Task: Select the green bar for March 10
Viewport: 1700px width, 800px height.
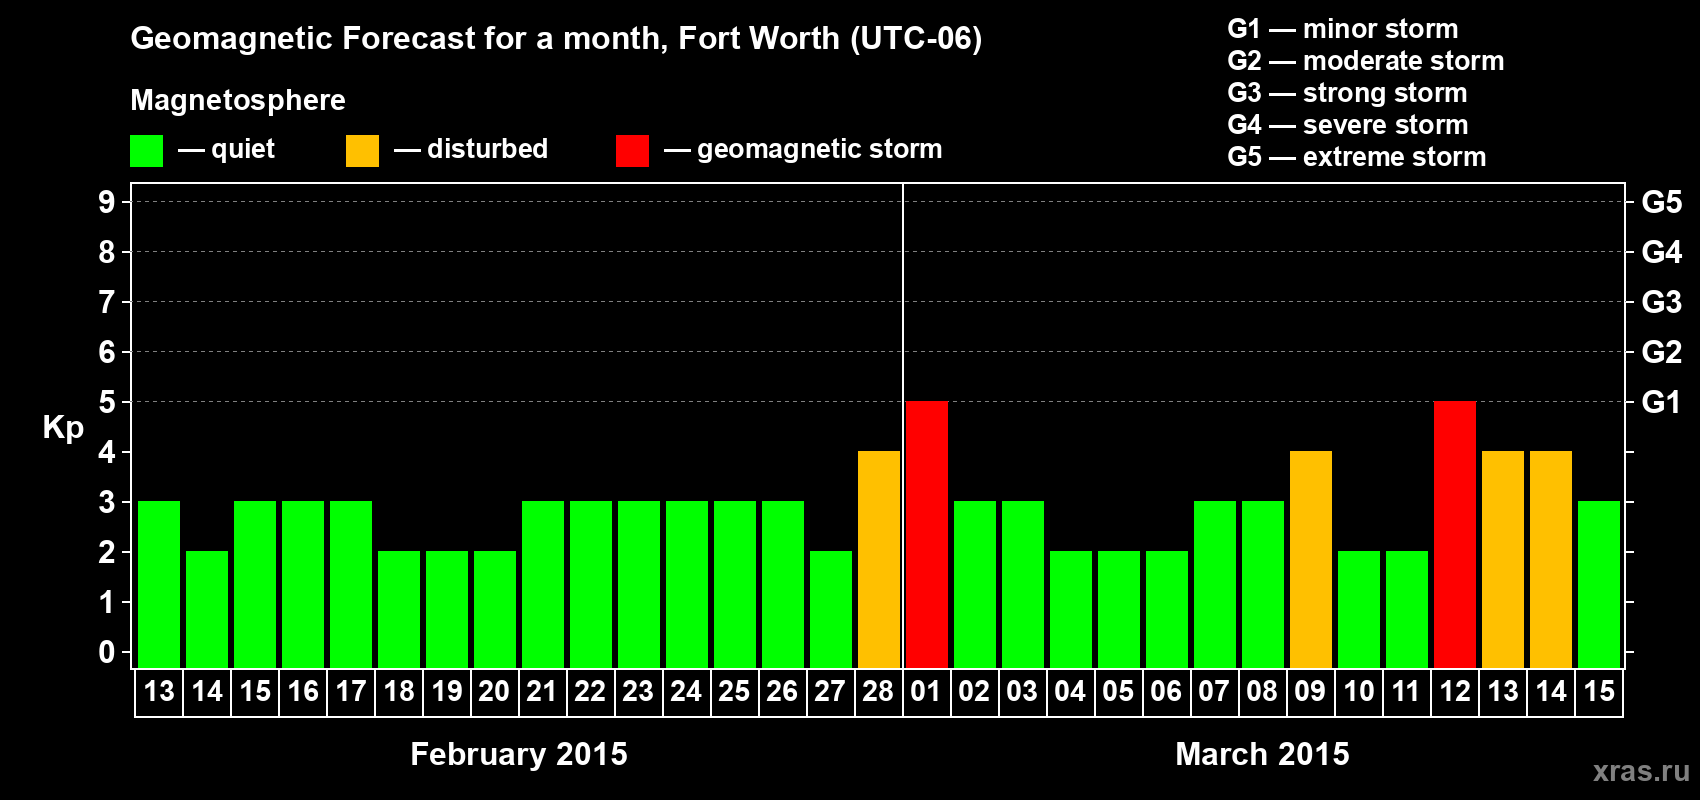Action: point(1359,610)
